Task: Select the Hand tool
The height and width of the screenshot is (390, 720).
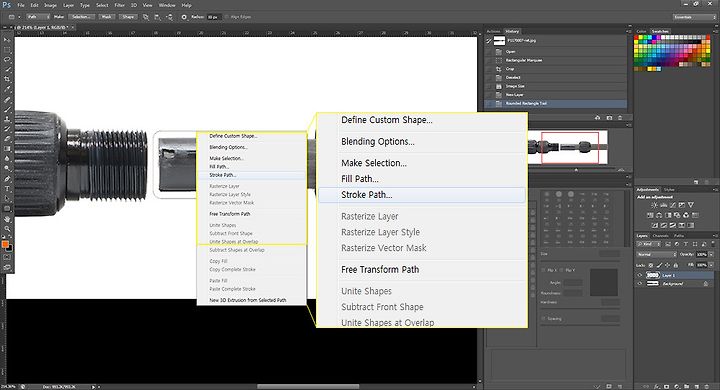Action: [x=7, y=219]
